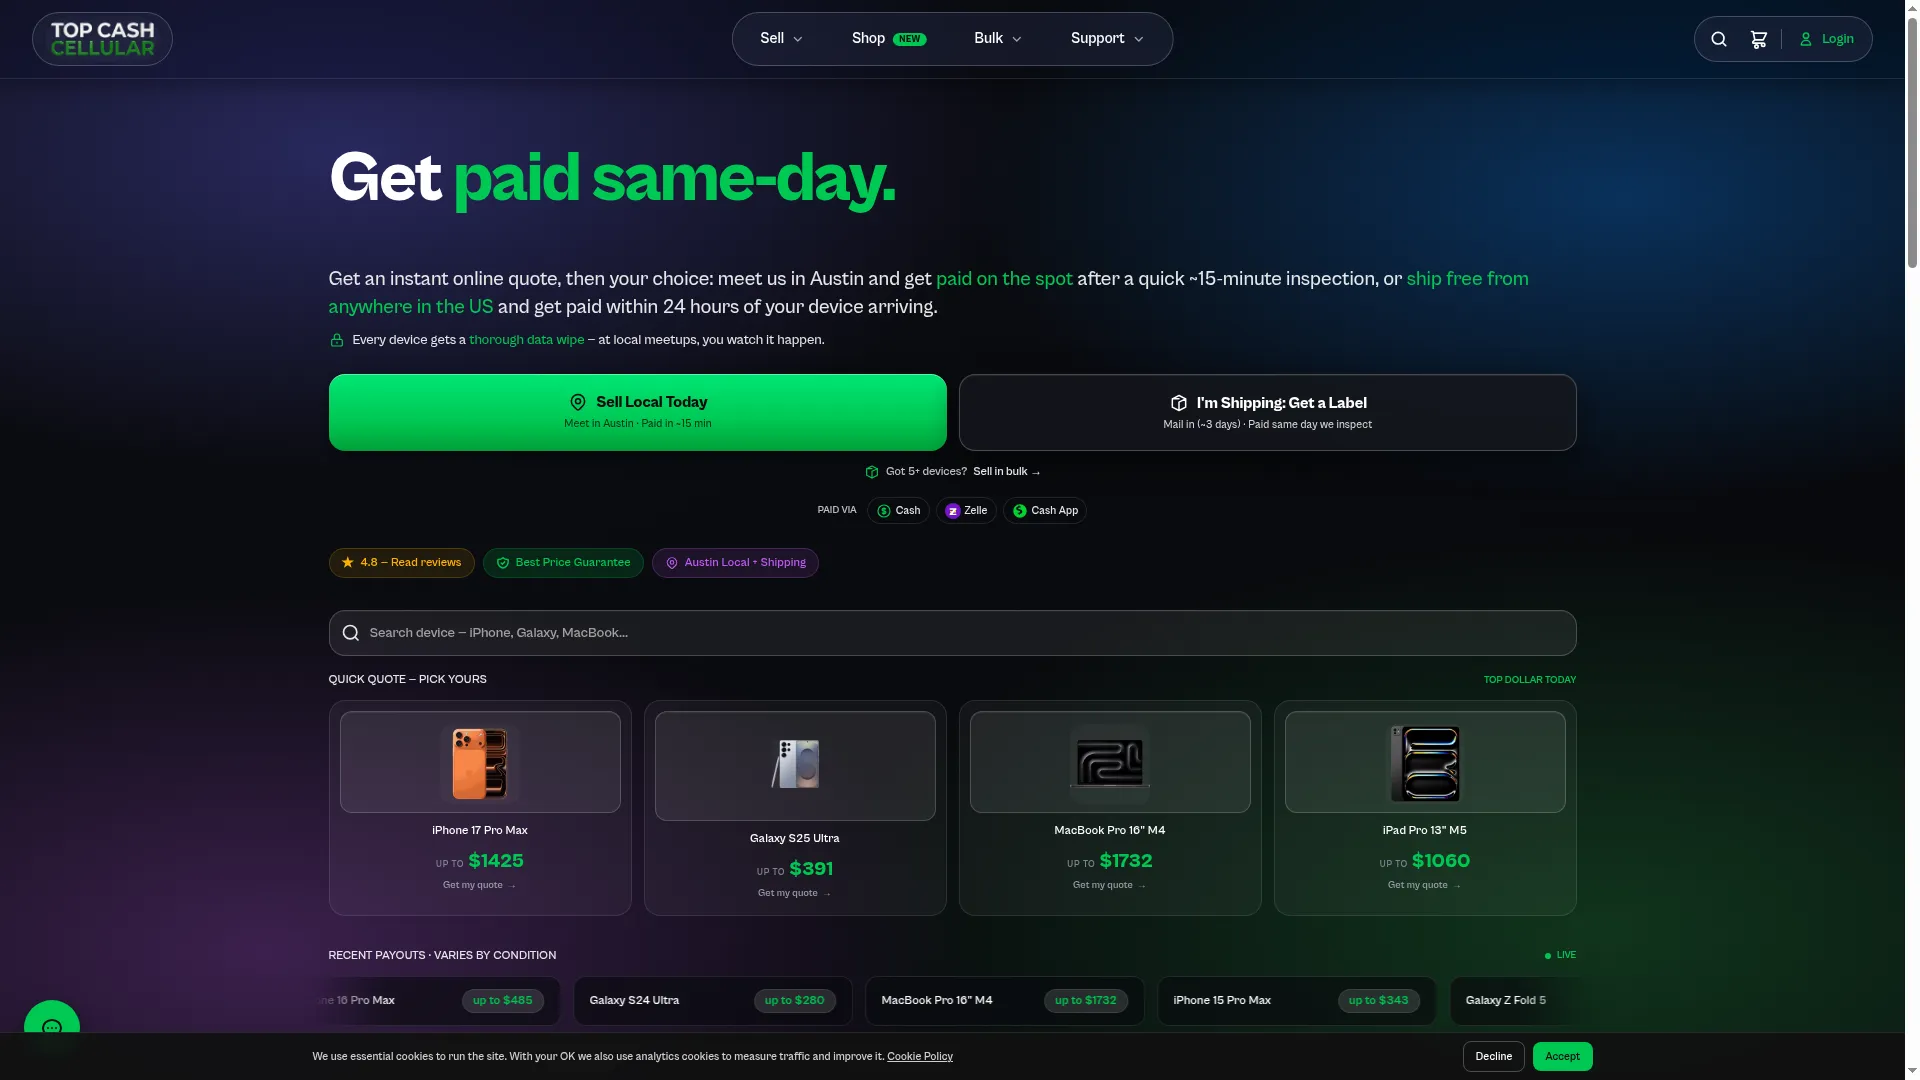Click the Cash App payment pill
Image resolution: width=1920 pixels, height=1080 pixels.
click(x=1044, y=511)
